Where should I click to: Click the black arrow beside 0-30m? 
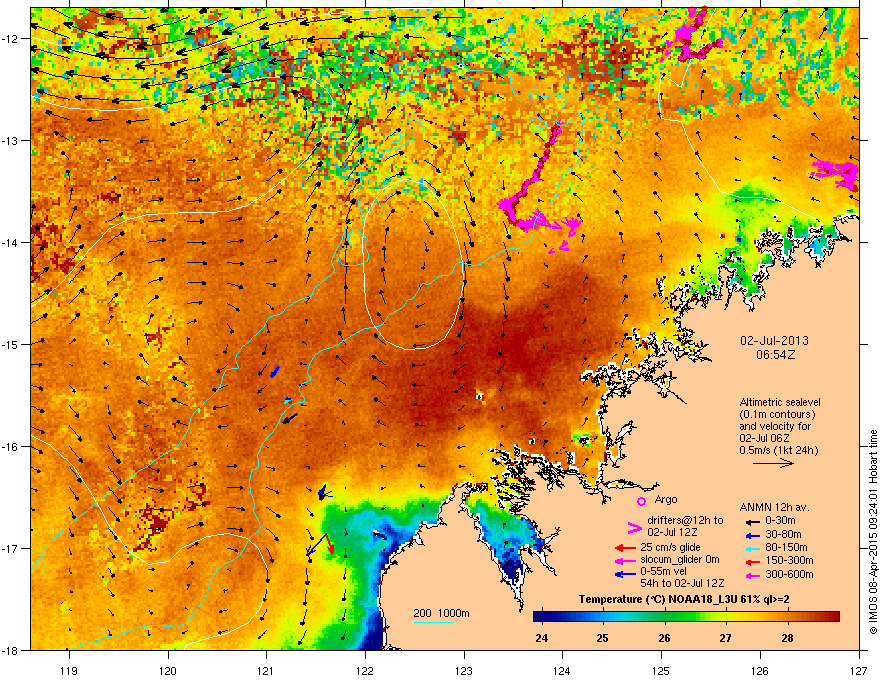(753, 521)
